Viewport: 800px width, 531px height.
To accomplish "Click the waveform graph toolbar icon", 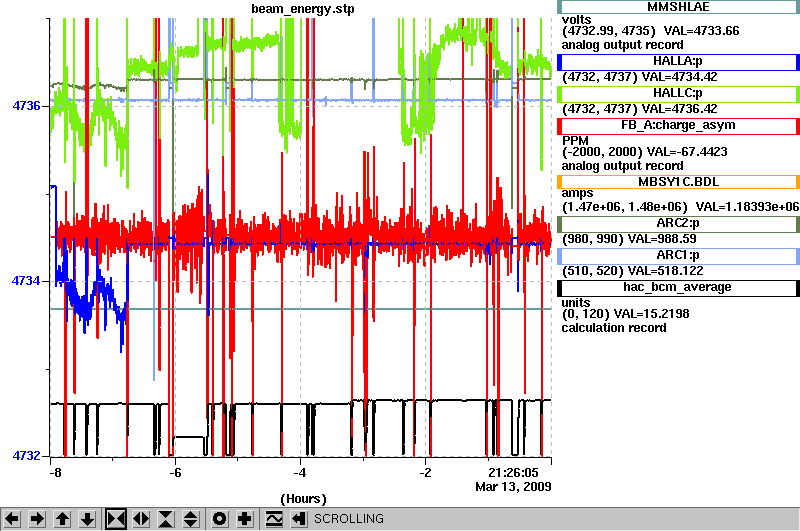I will 274,519.
